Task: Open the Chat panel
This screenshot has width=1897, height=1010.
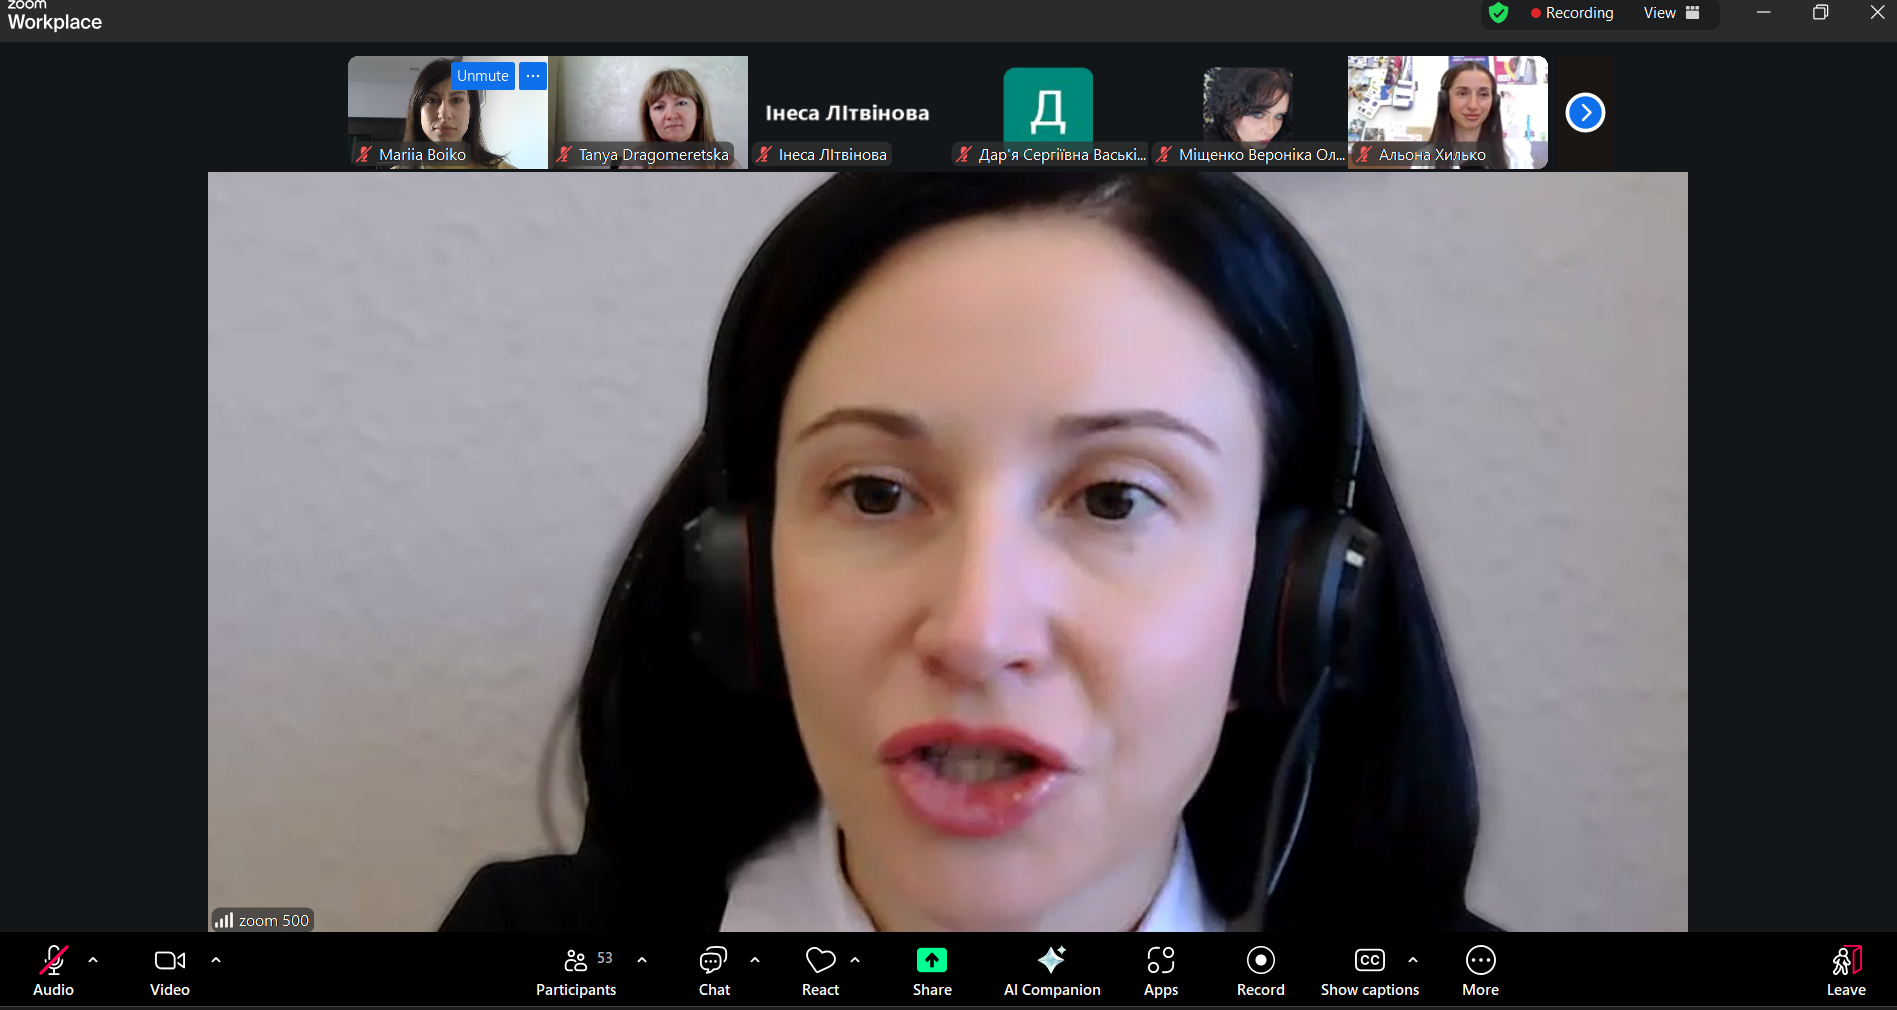Action: 713,972
